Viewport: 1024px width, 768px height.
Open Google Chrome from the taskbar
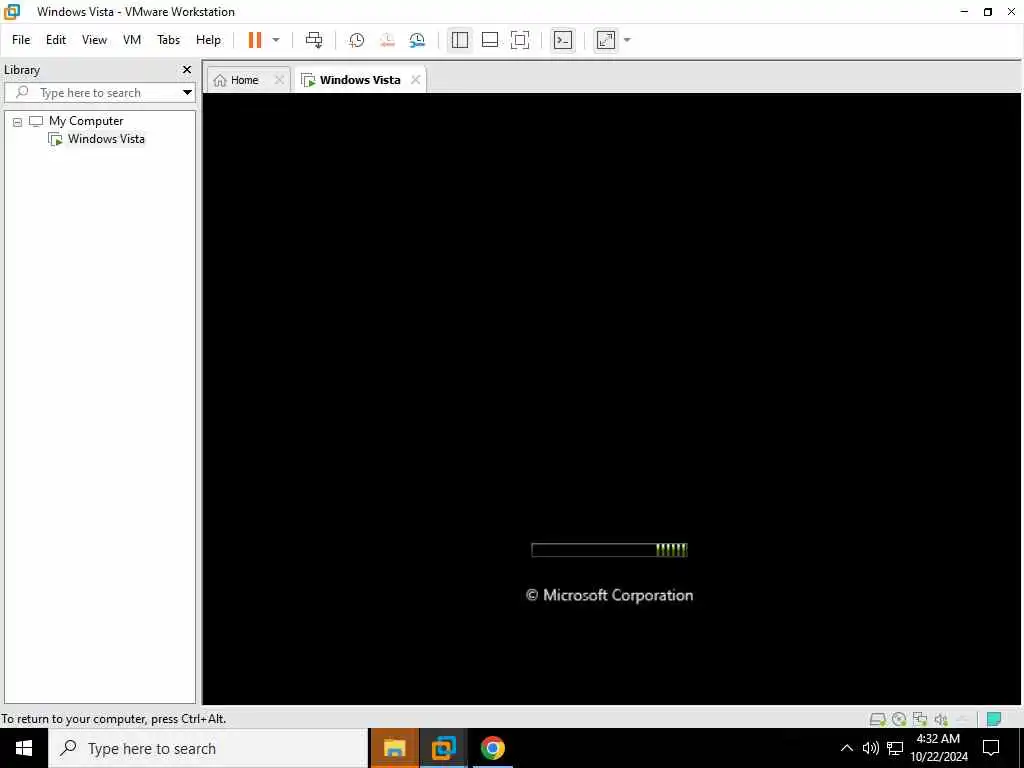click(x=492, y=748)
